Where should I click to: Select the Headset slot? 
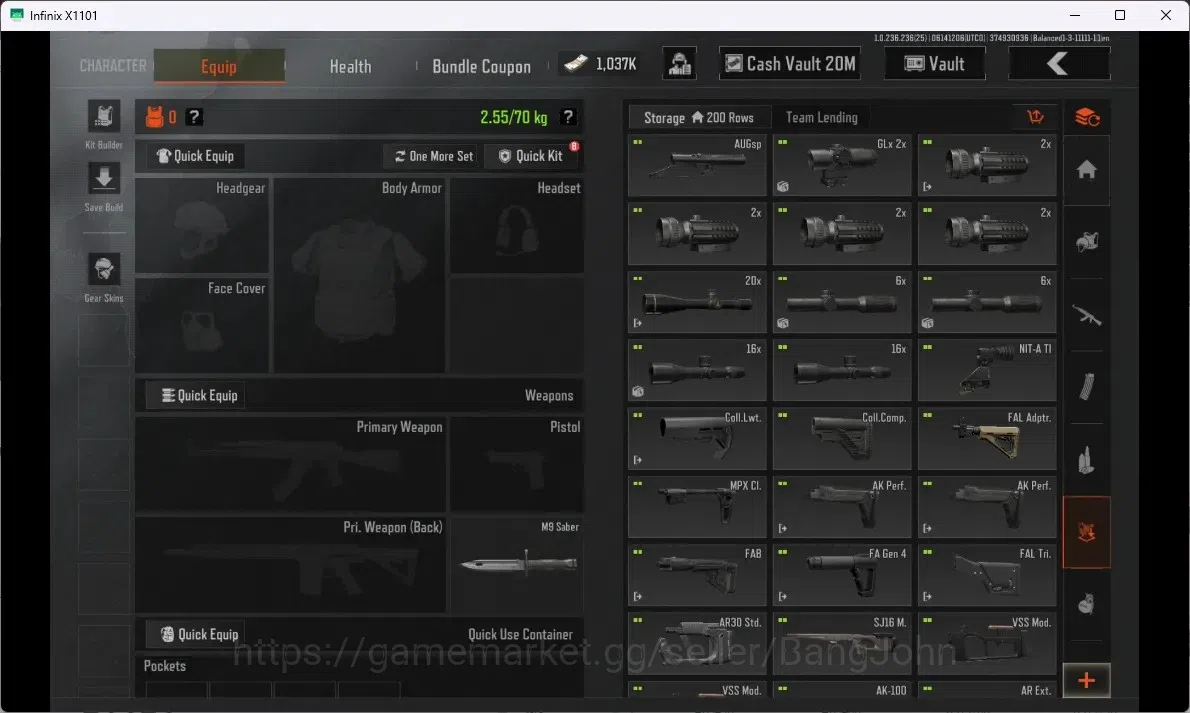517,226
